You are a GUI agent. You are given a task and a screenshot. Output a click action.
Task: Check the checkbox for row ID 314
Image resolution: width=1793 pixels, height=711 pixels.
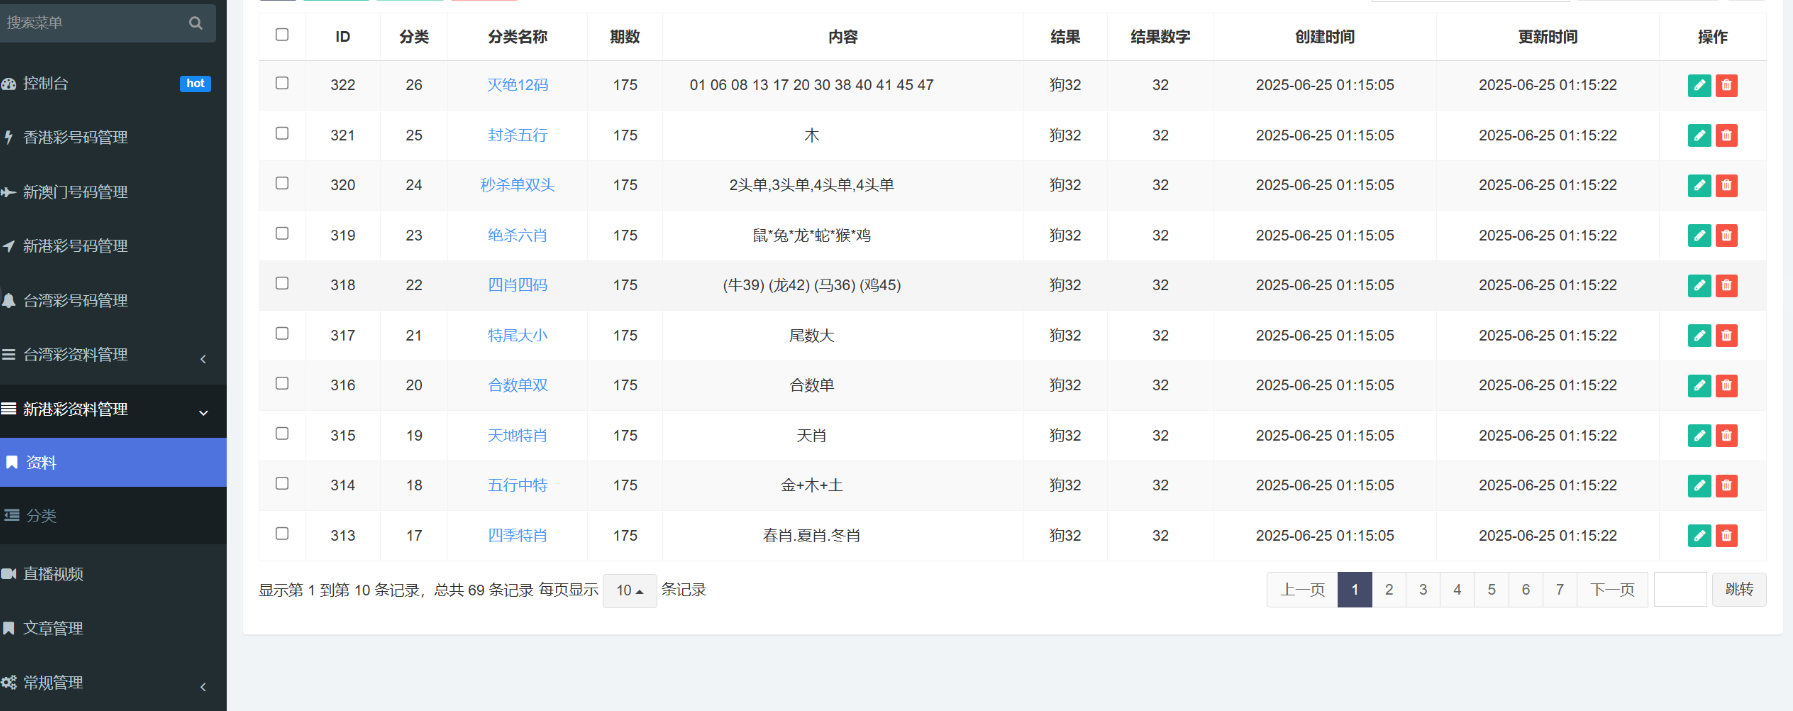pos(282,483)
